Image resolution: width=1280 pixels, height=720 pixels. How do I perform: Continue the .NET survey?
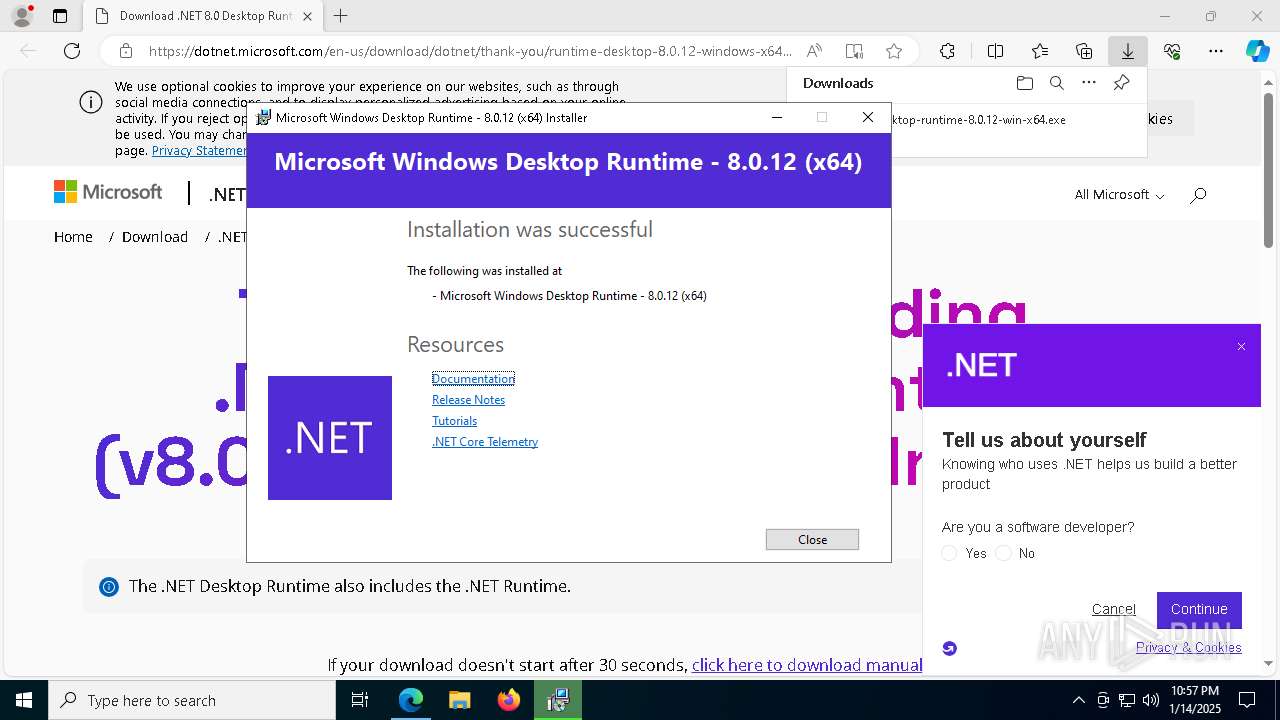tap(1199, 609)
